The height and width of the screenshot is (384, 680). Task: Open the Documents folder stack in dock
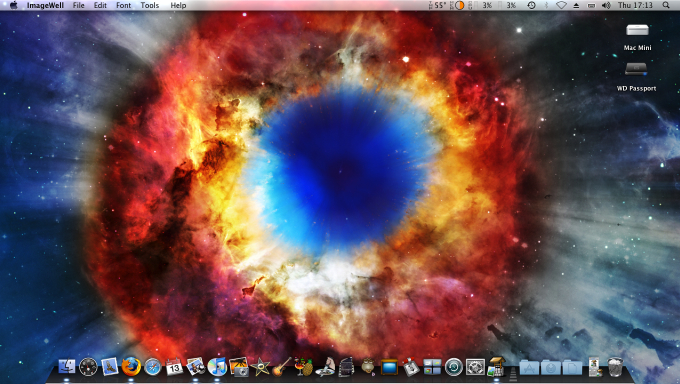572,368
